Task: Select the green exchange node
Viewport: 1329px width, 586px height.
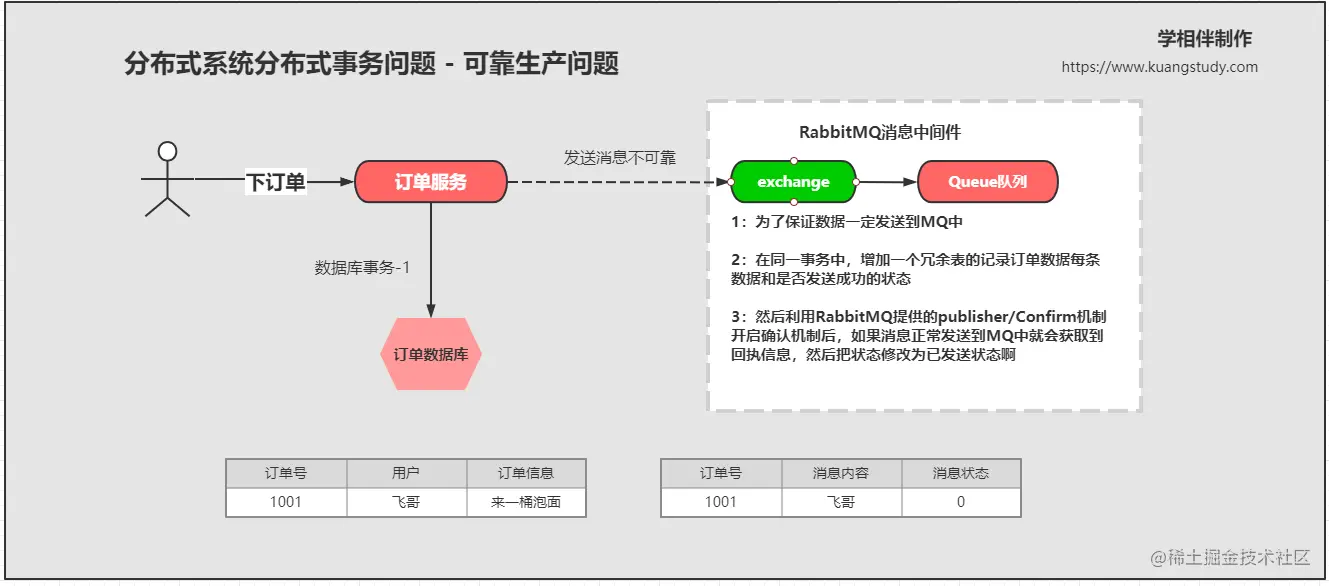Action: click(793, 182)
